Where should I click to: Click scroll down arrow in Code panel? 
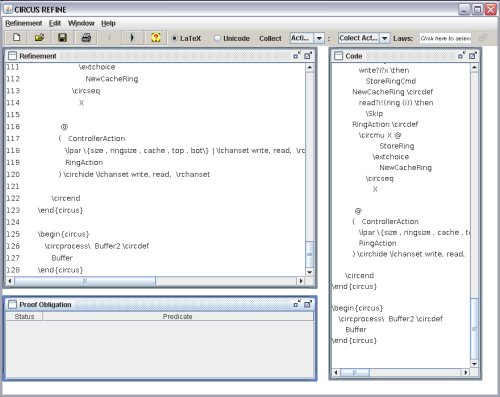474,364
